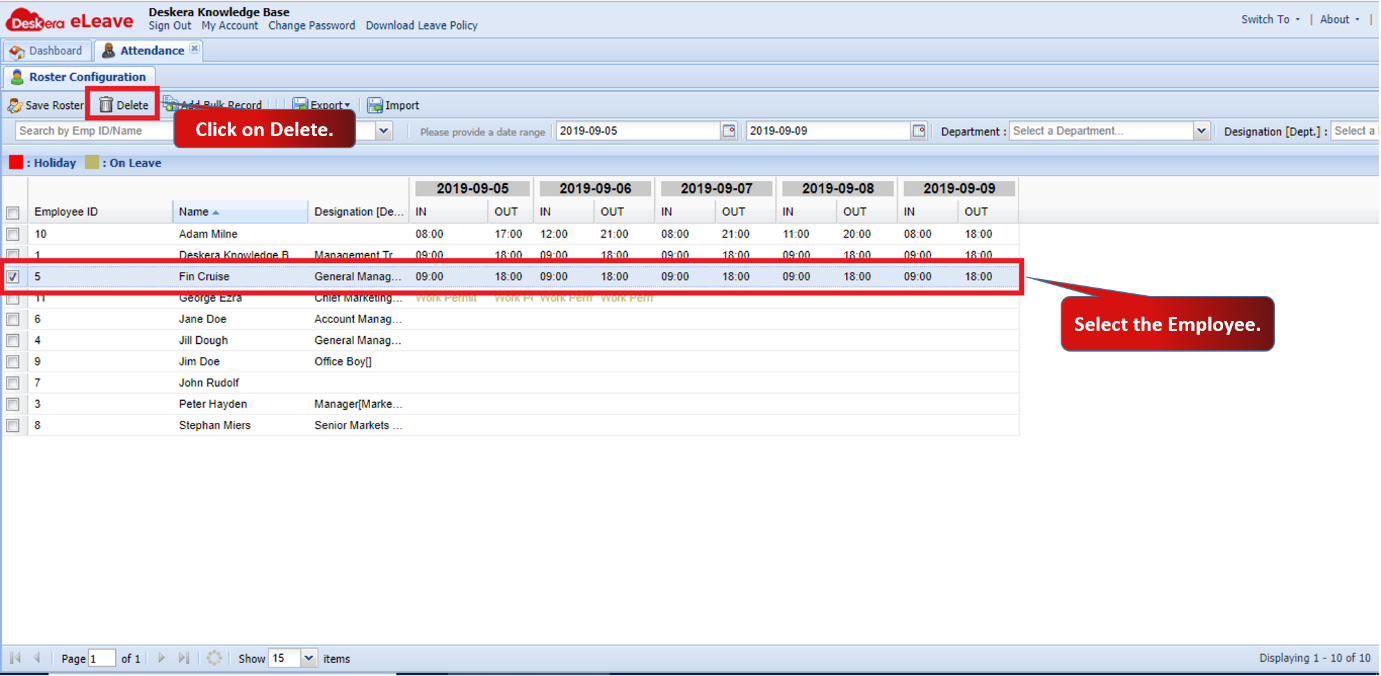Viewport: 1381px width, 676px height.
Task: Click the Deskera eLeave logo
Action: pyautogui.click(x=70, y=20)
